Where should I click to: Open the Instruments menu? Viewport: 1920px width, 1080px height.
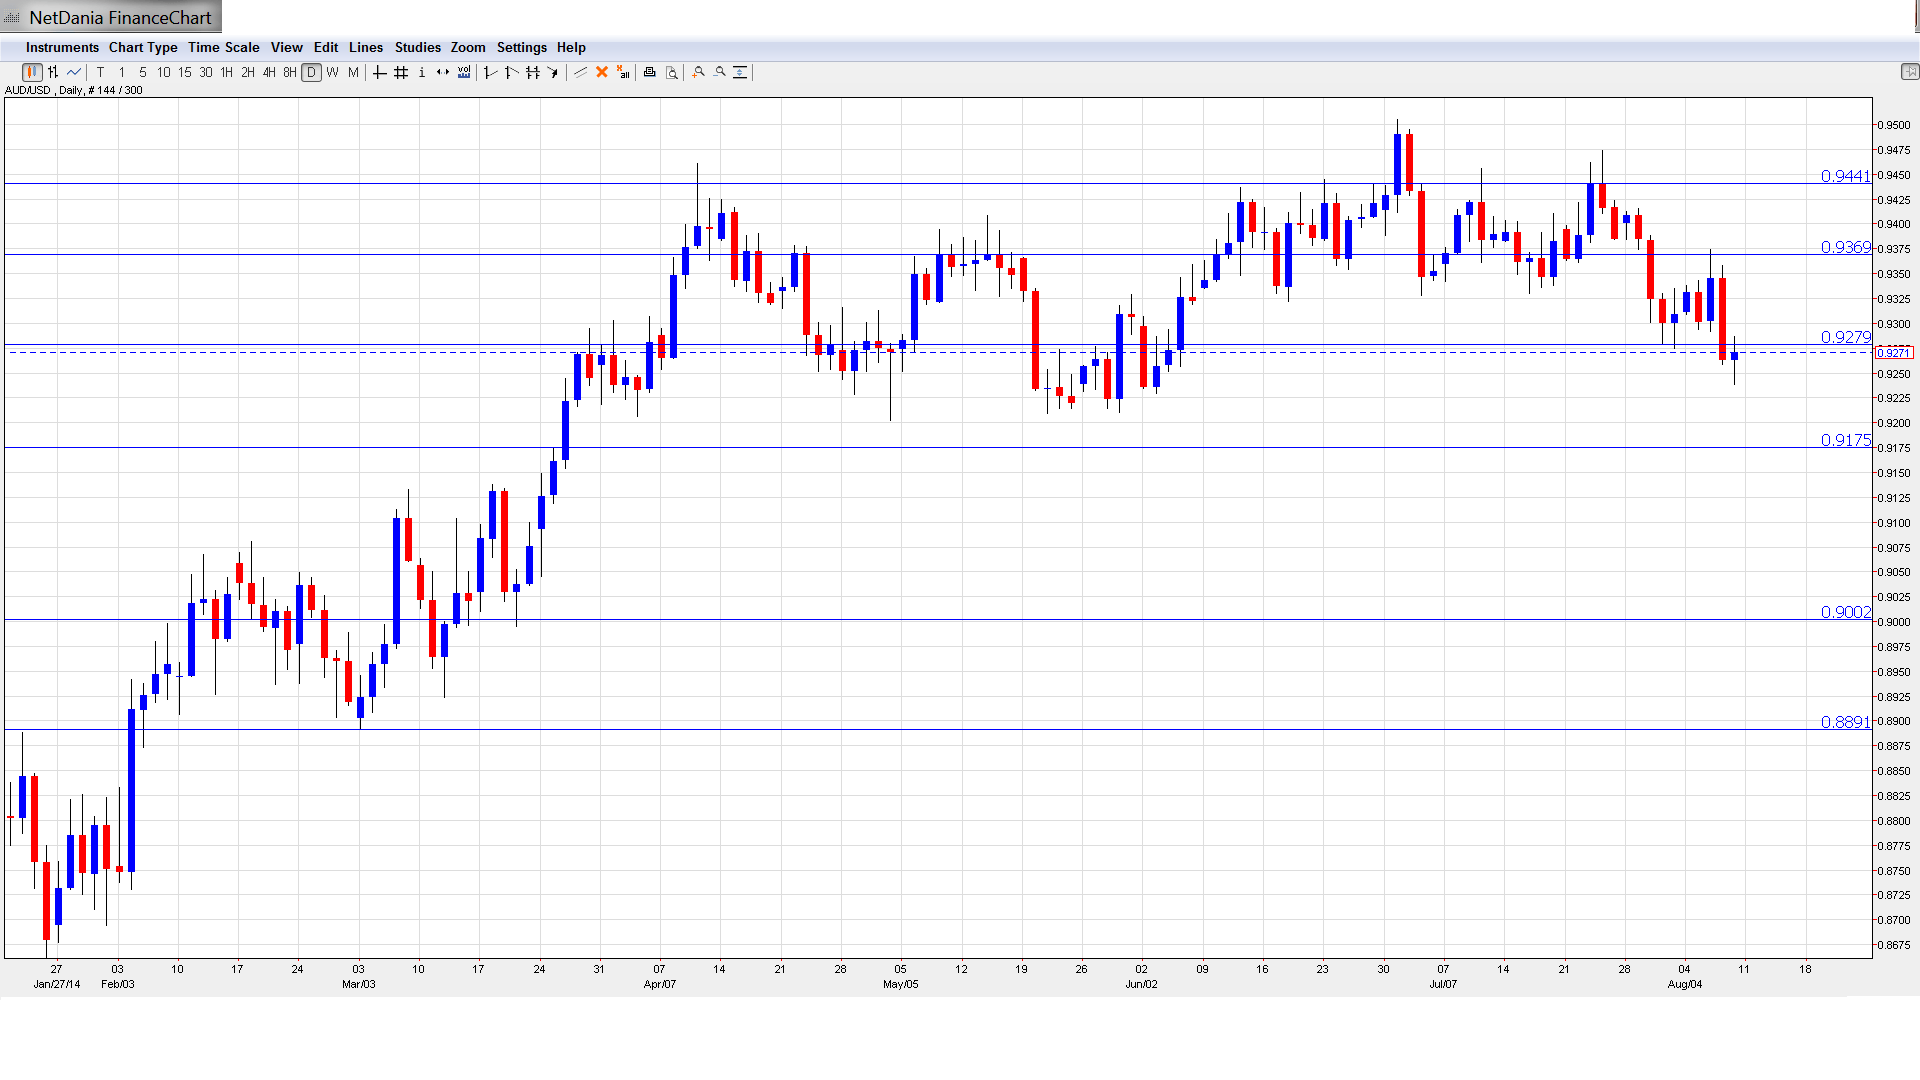click(62, 47)
